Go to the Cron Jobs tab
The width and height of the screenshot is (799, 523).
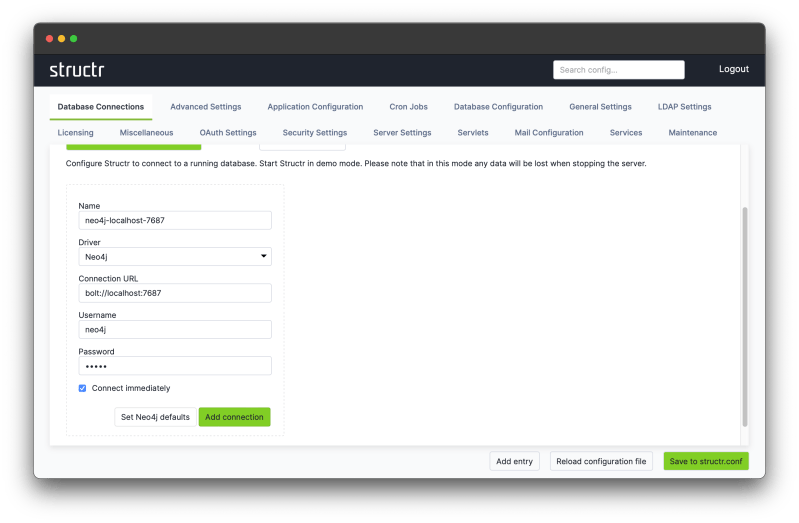(409, 107)
